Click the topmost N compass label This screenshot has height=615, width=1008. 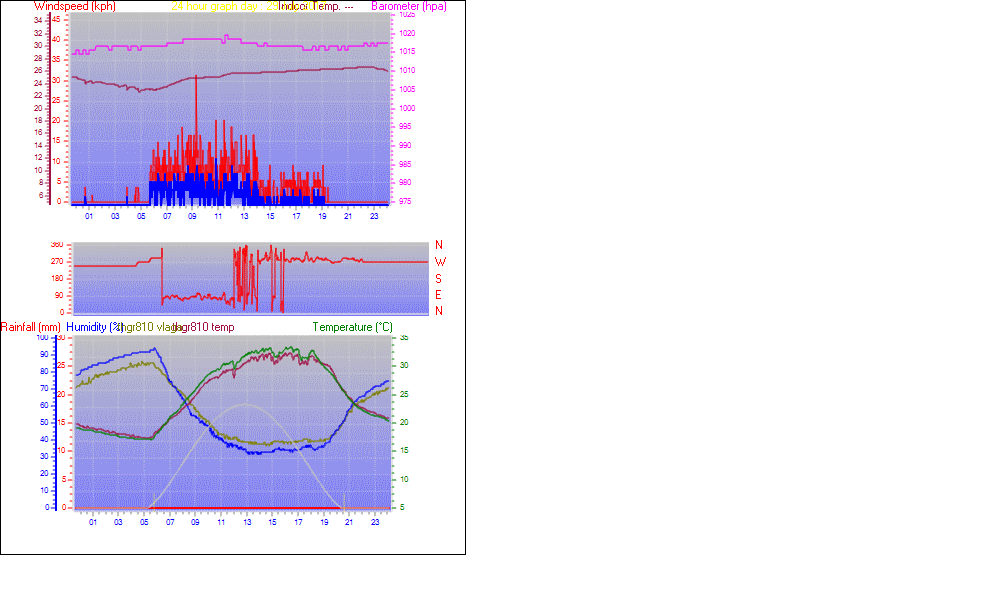tap(439, 245)
